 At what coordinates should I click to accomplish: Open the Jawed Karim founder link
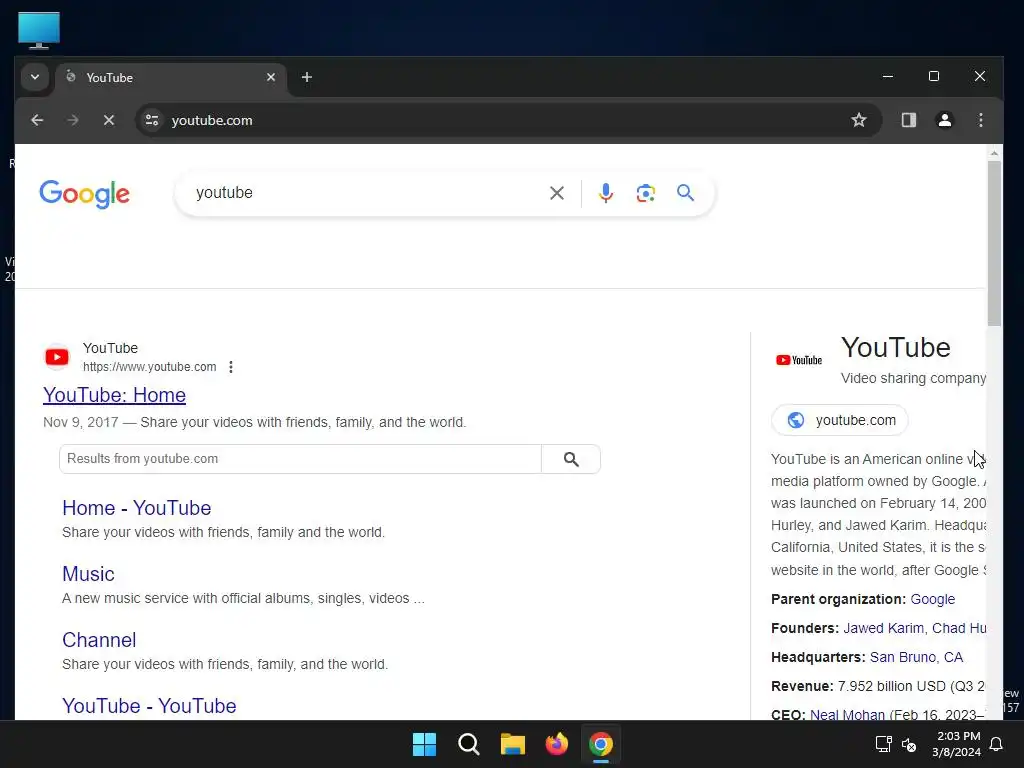(x=883, y=628)
